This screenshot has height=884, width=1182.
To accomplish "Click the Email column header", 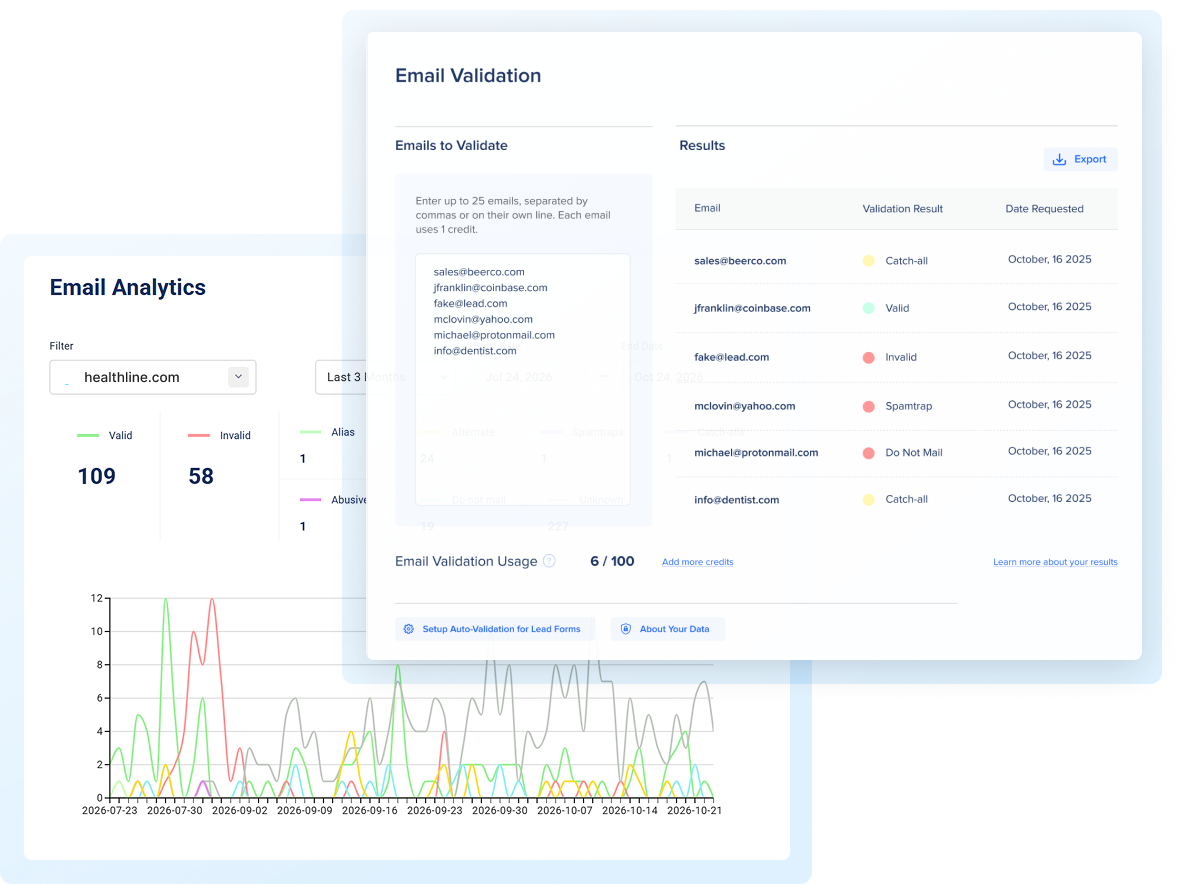I will pos(707,208).
